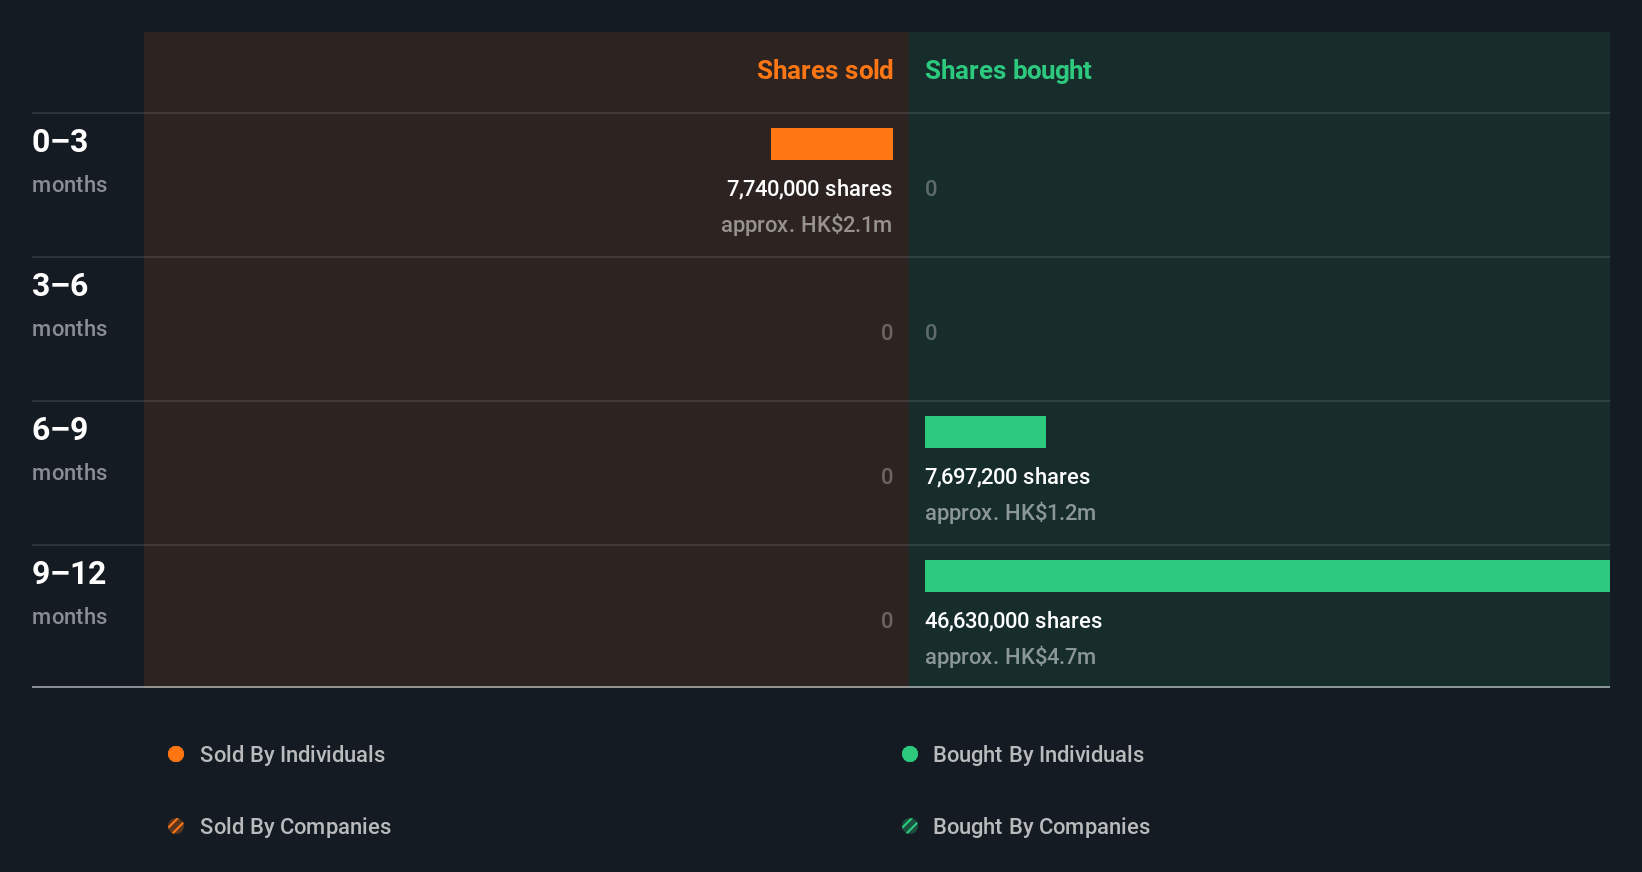
Task: Select the Bought By Companies legend label
Action: 1041,827
